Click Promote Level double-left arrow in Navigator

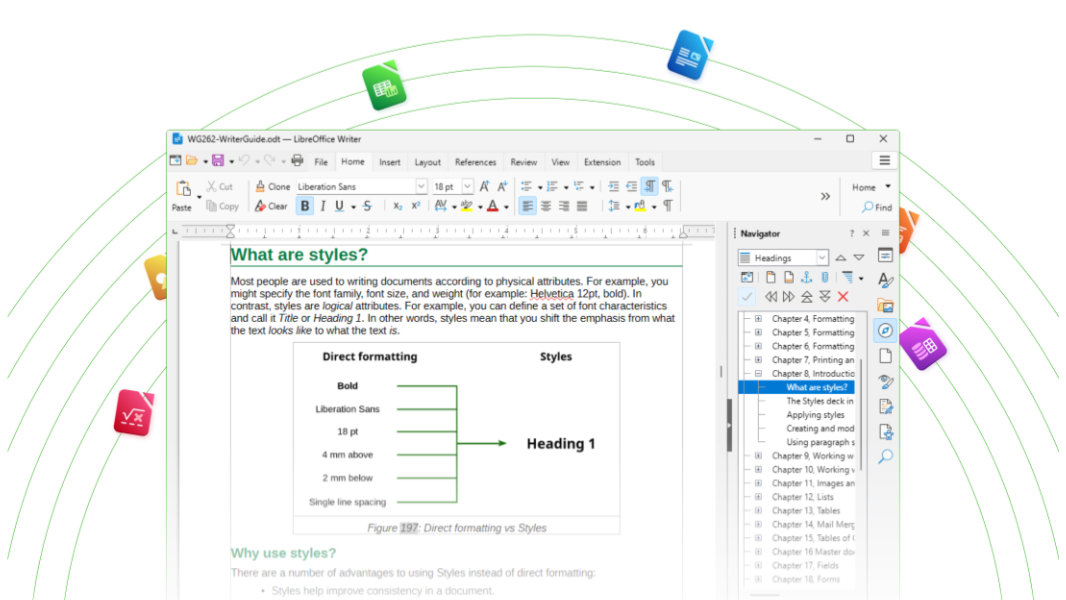(770, 297)
